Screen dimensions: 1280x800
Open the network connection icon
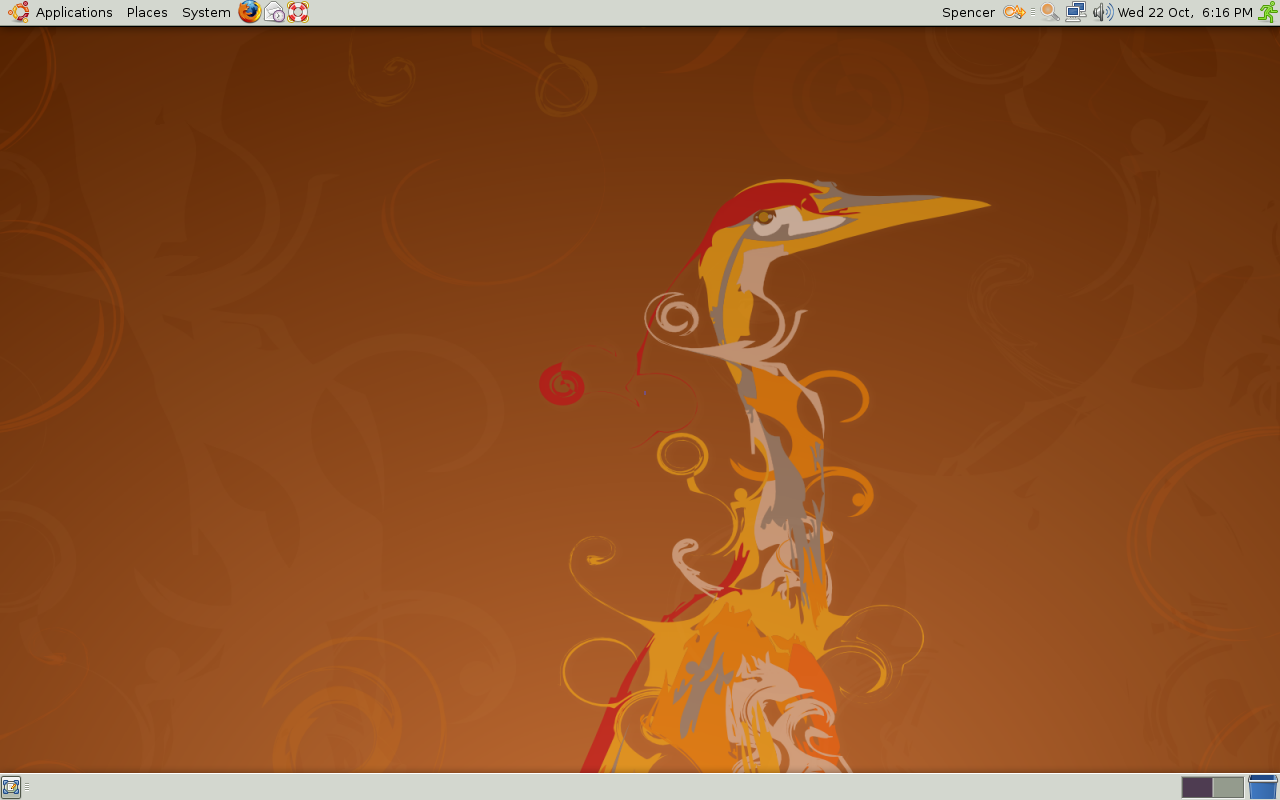pyautogui.click(x=1076, y=12)
